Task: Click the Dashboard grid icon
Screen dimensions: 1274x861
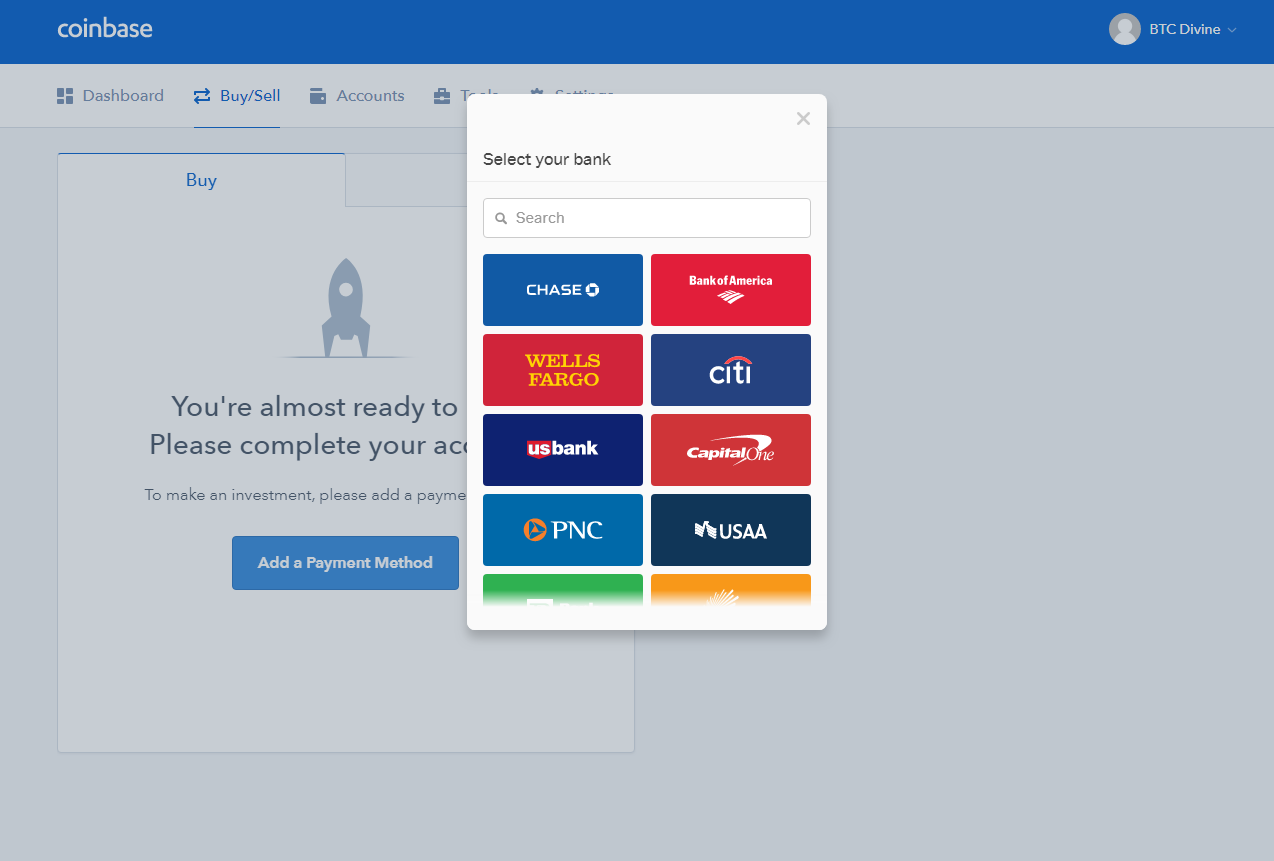Action: [x=65, y=96]
